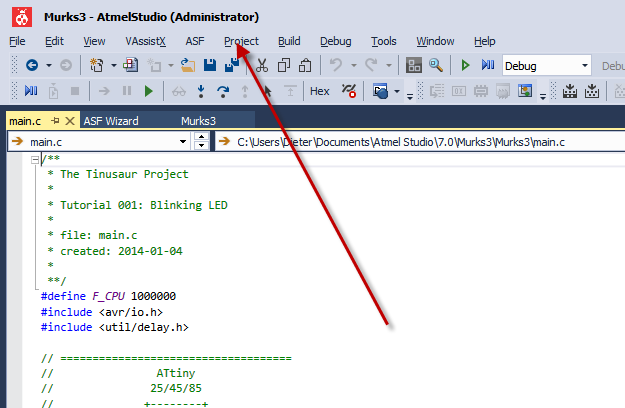625x408 pixels.
Task: Click the '#define F_CPU 1000000' line
Action: pos(108,296)
